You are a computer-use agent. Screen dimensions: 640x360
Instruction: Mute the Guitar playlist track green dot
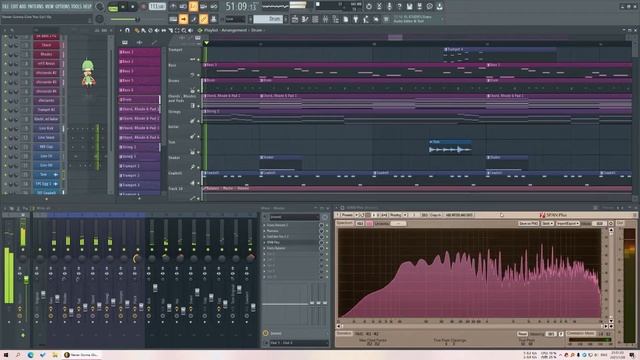(199, 137)
